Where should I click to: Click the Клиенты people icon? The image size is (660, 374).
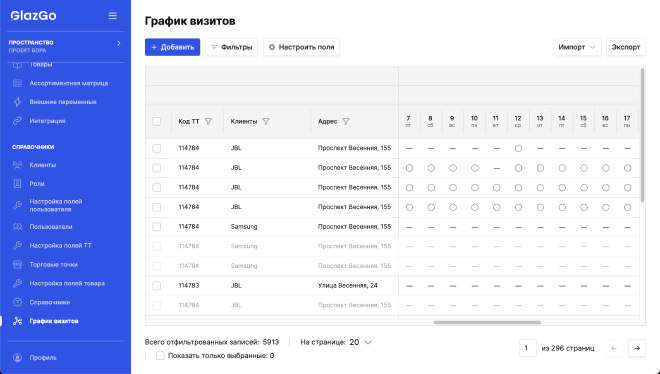[17, 165]
